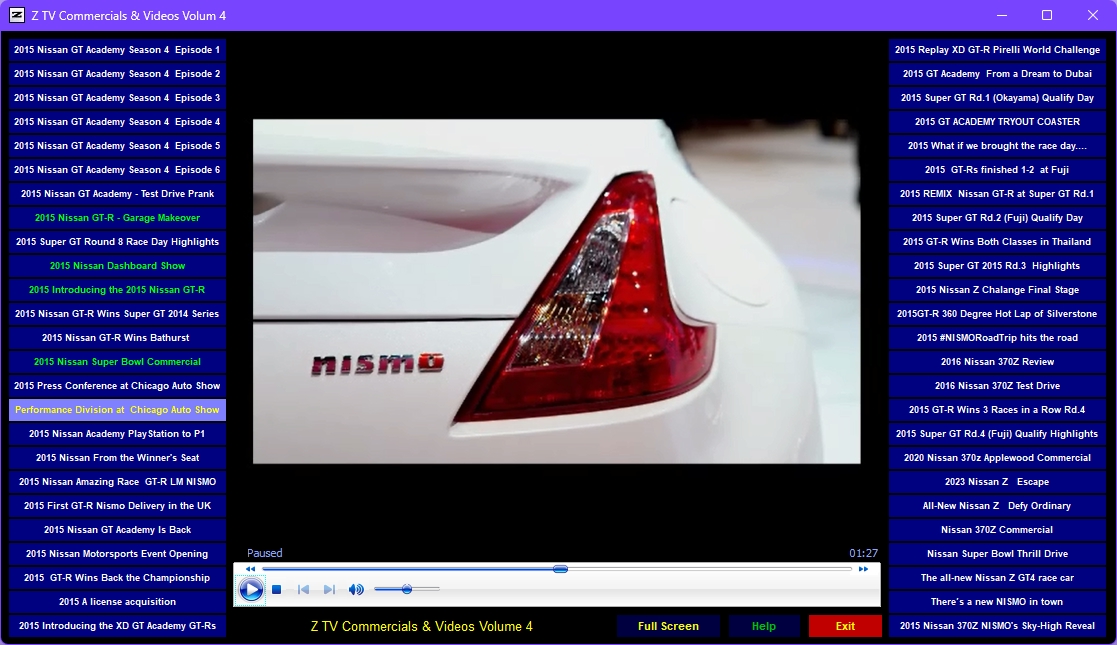Image resolution: width=1117 pixels, height=645 pixels.
Task: Open the Help button
Action: [764, 626]
